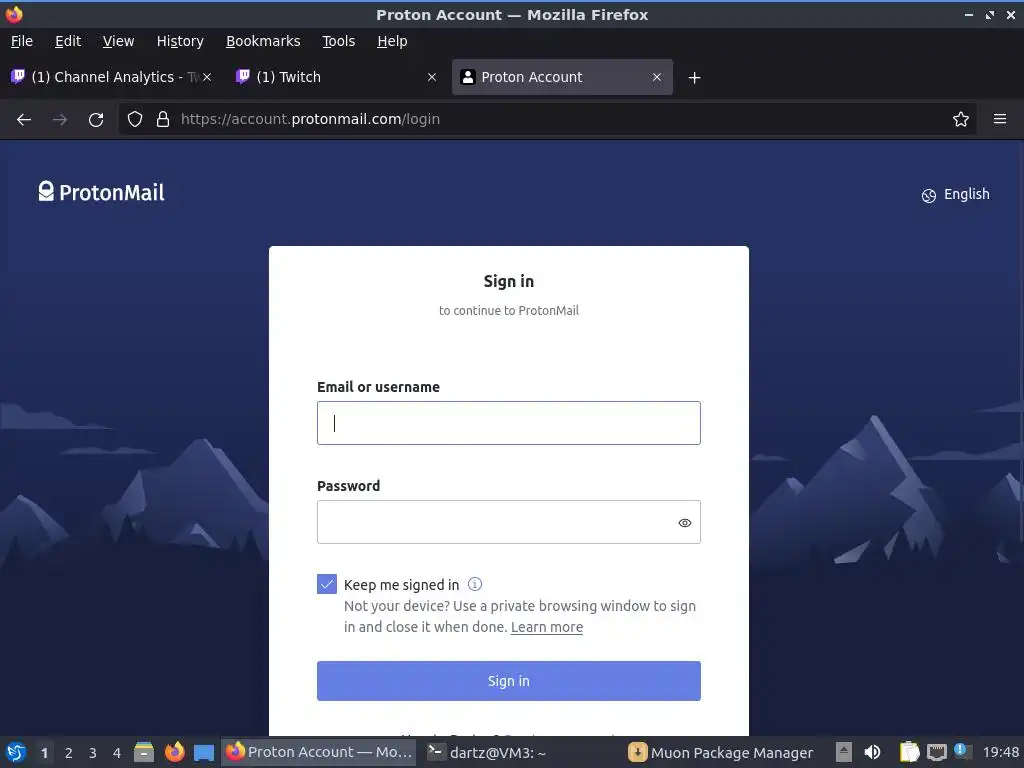
Task: Open the File menu
Action: (22, 41)
